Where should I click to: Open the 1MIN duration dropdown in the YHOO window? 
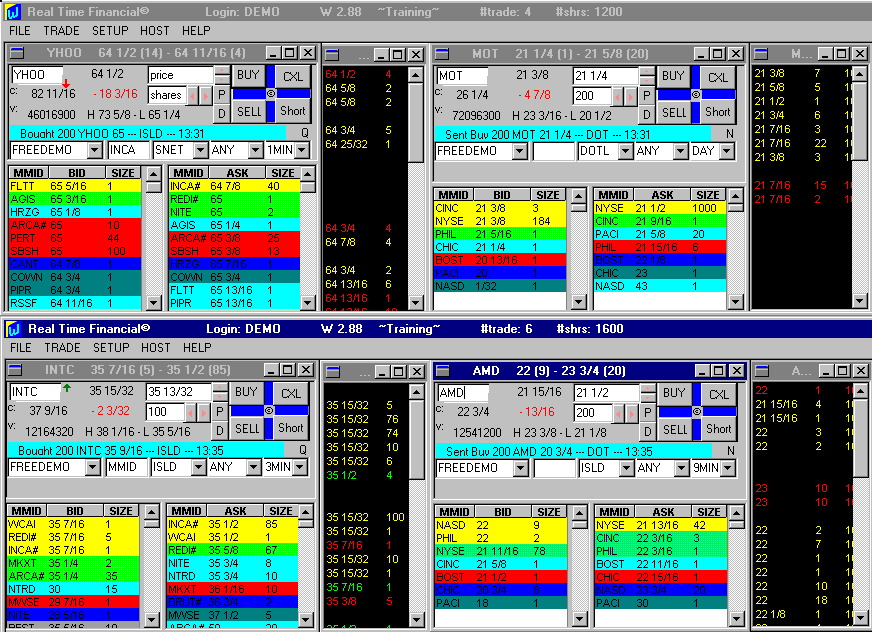point(302,150)
